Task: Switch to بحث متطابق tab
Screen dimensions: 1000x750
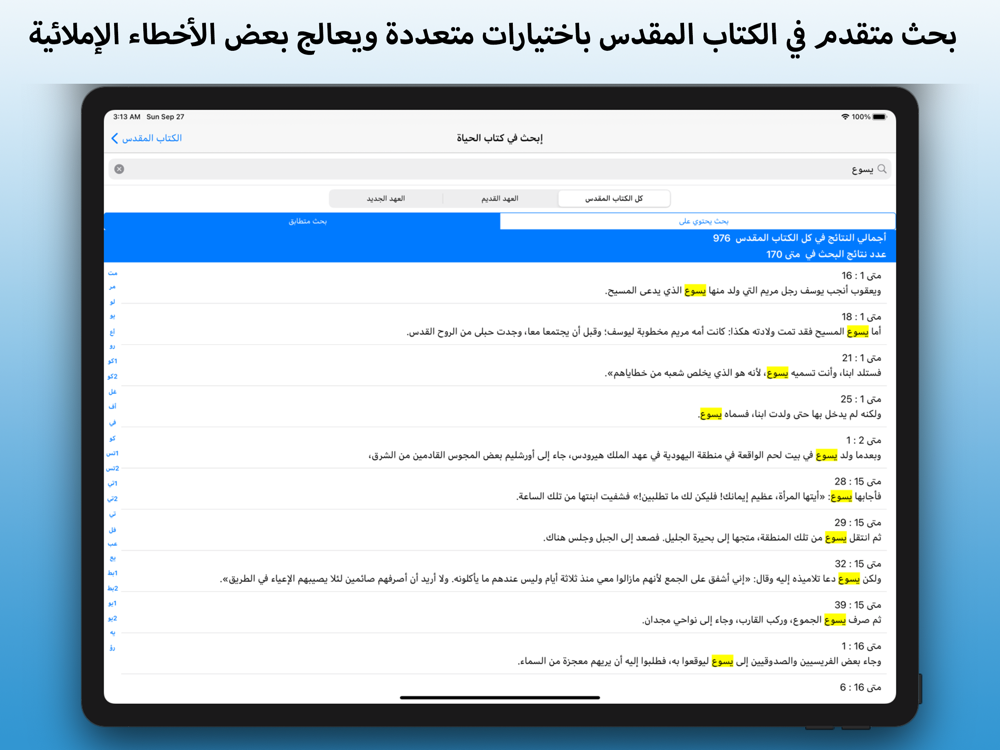Action: (x=302, y=221)
